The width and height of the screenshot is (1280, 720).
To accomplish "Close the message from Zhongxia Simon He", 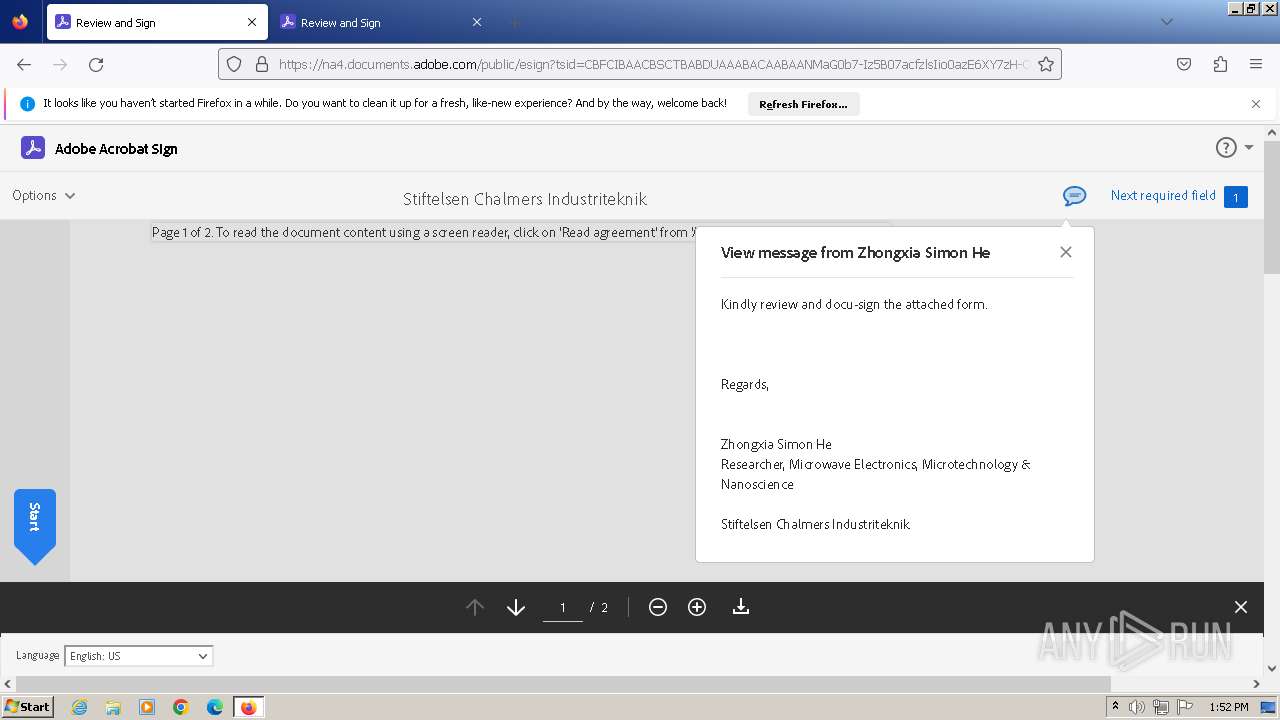I will 1066,252.
